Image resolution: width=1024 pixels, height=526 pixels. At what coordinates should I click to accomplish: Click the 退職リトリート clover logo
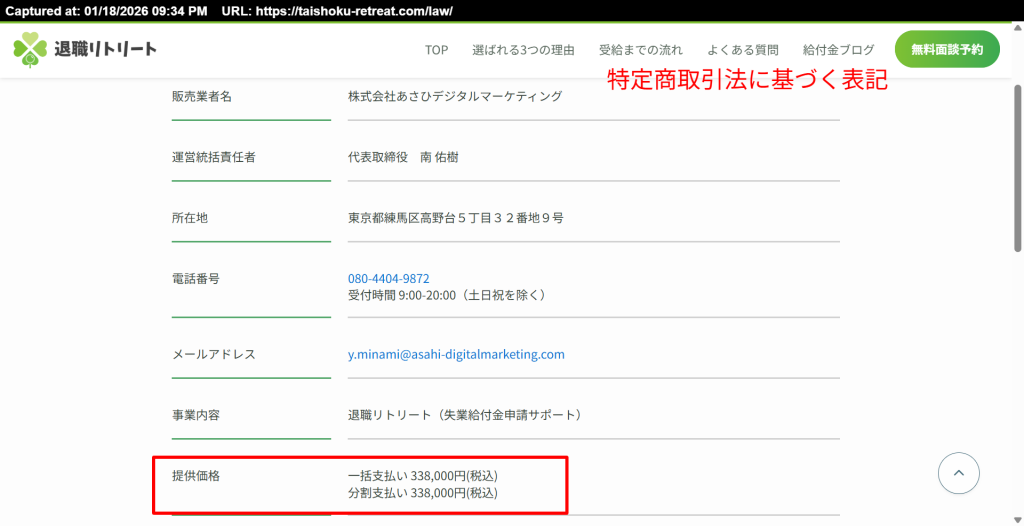tap(30, 50)
